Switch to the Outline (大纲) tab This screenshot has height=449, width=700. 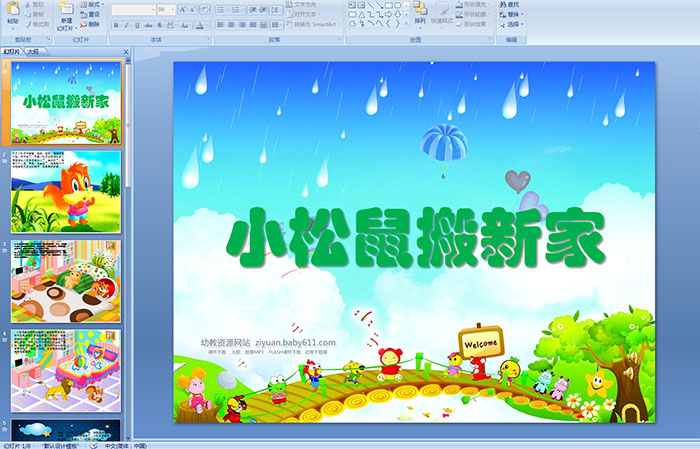pos(33,50)
